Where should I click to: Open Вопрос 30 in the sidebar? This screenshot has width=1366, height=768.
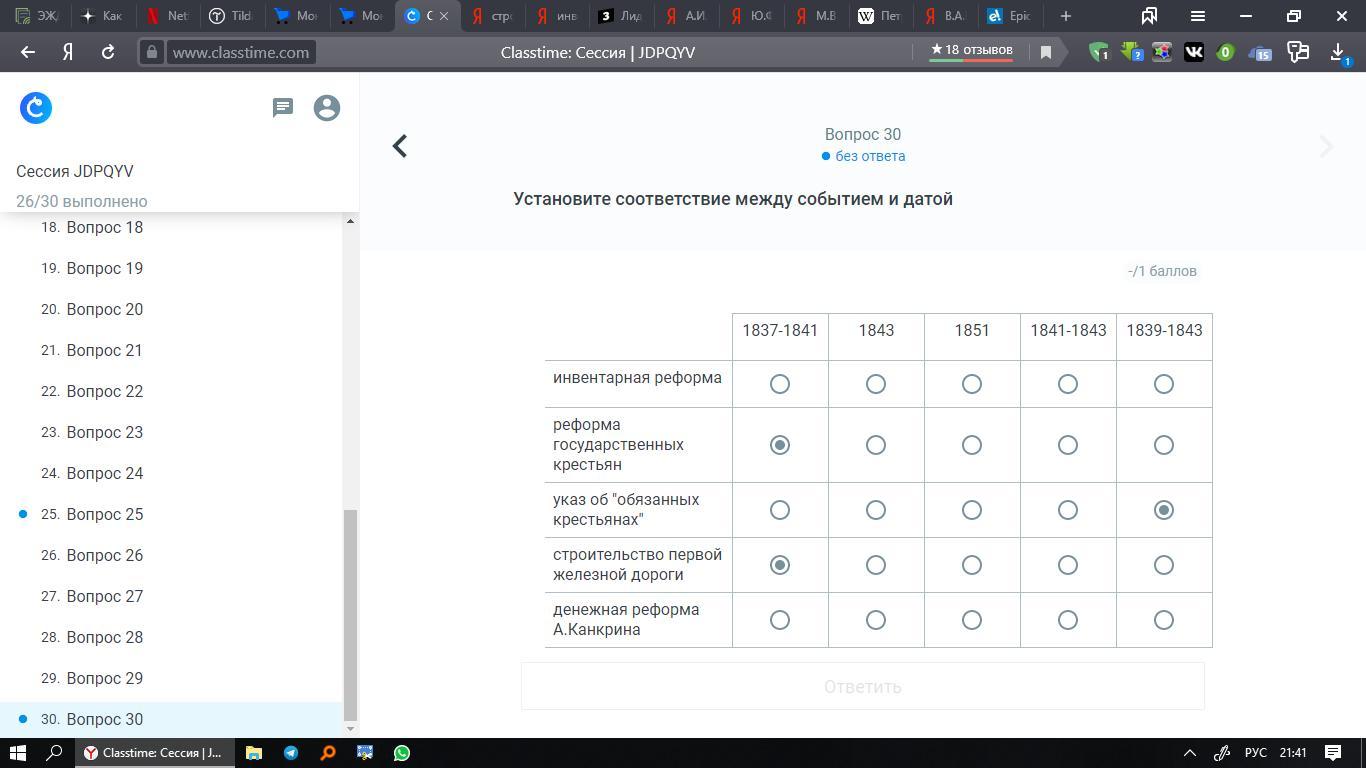(x=105, y=719)
